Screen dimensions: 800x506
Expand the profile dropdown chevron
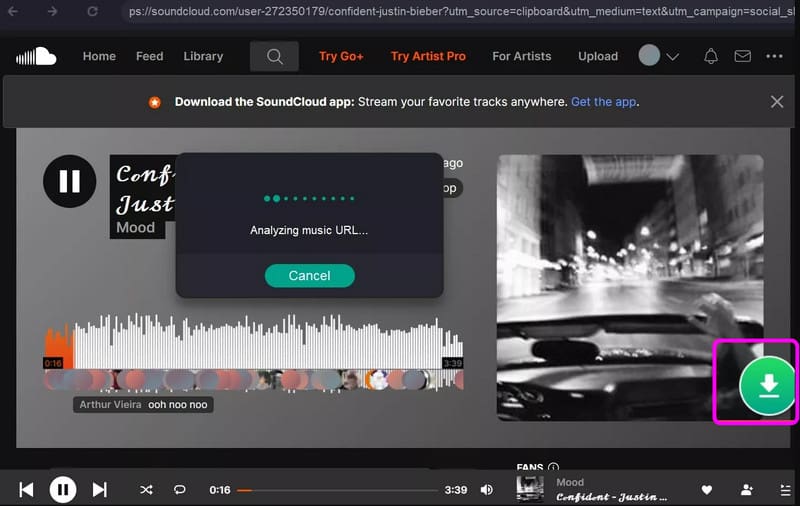tap(672, 57)
